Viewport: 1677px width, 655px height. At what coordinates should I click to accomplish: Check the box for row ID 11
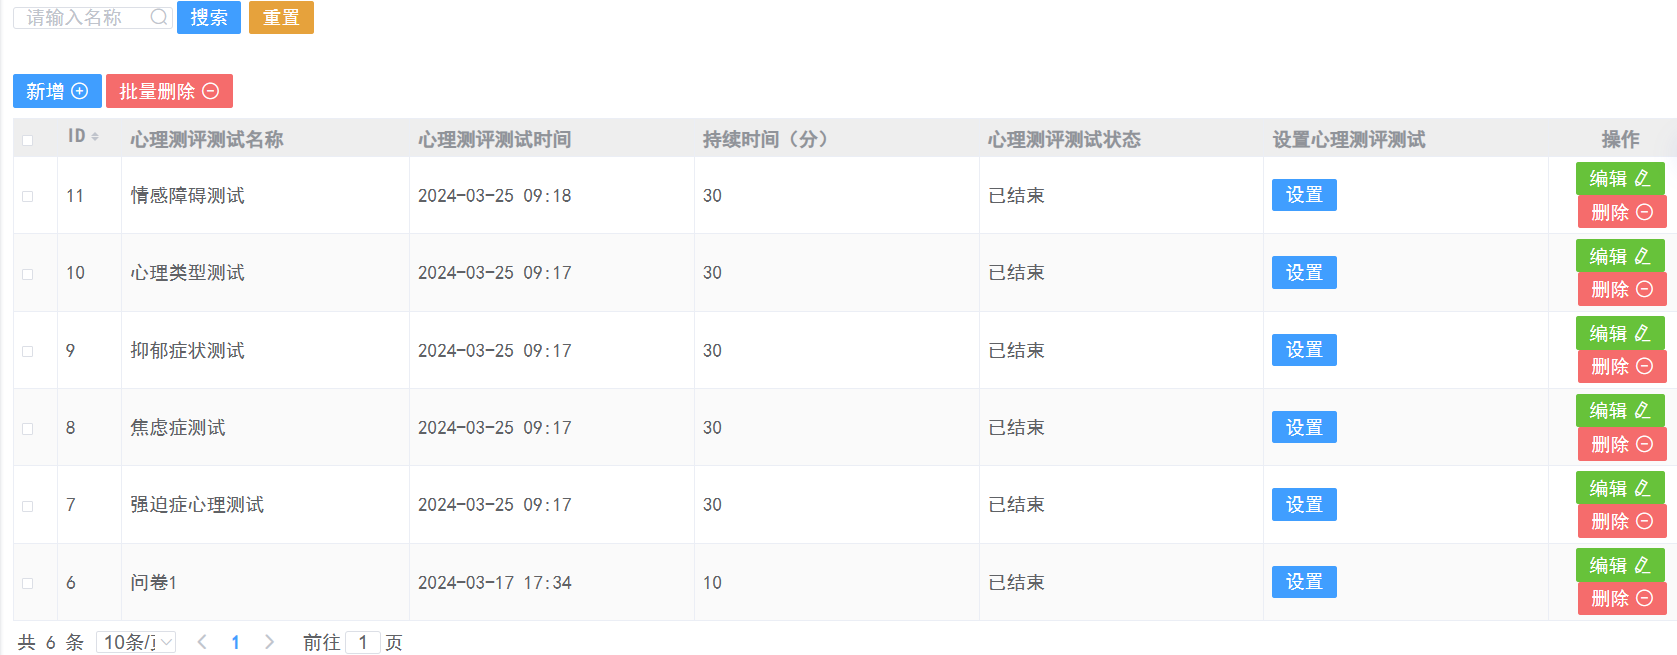pos(28,196)
